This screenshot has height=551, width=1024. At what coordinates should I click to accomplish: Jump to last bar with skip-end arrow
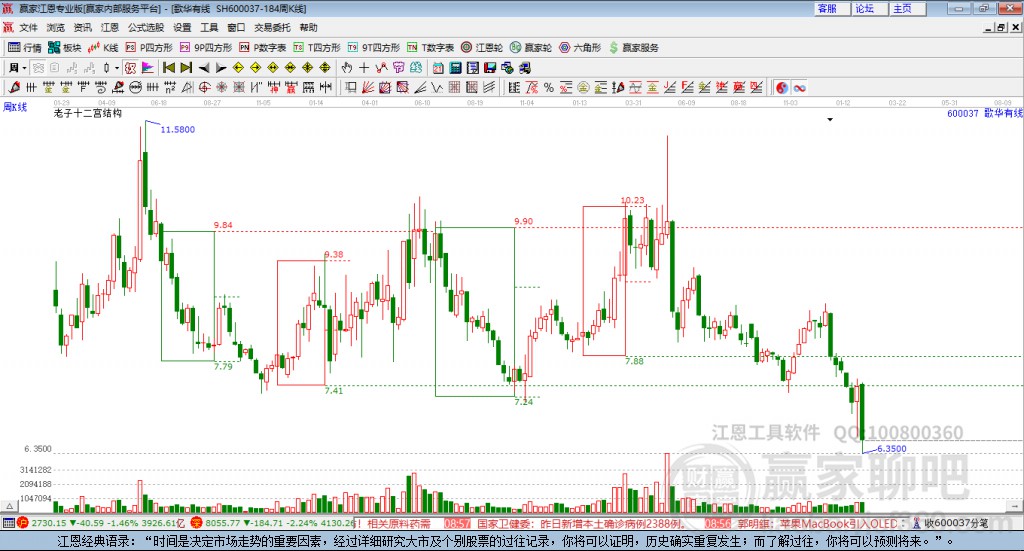(186, 68)
